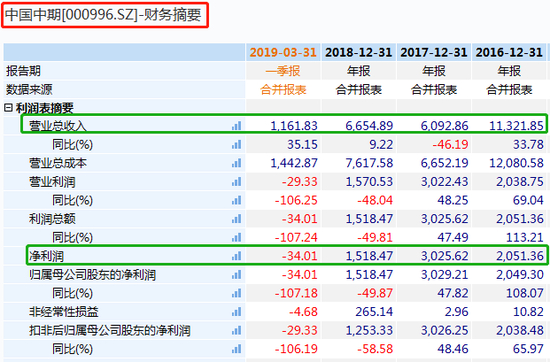Open chart icon for 净利润 row
Screen dimensions: 550x362
(236, 256)
